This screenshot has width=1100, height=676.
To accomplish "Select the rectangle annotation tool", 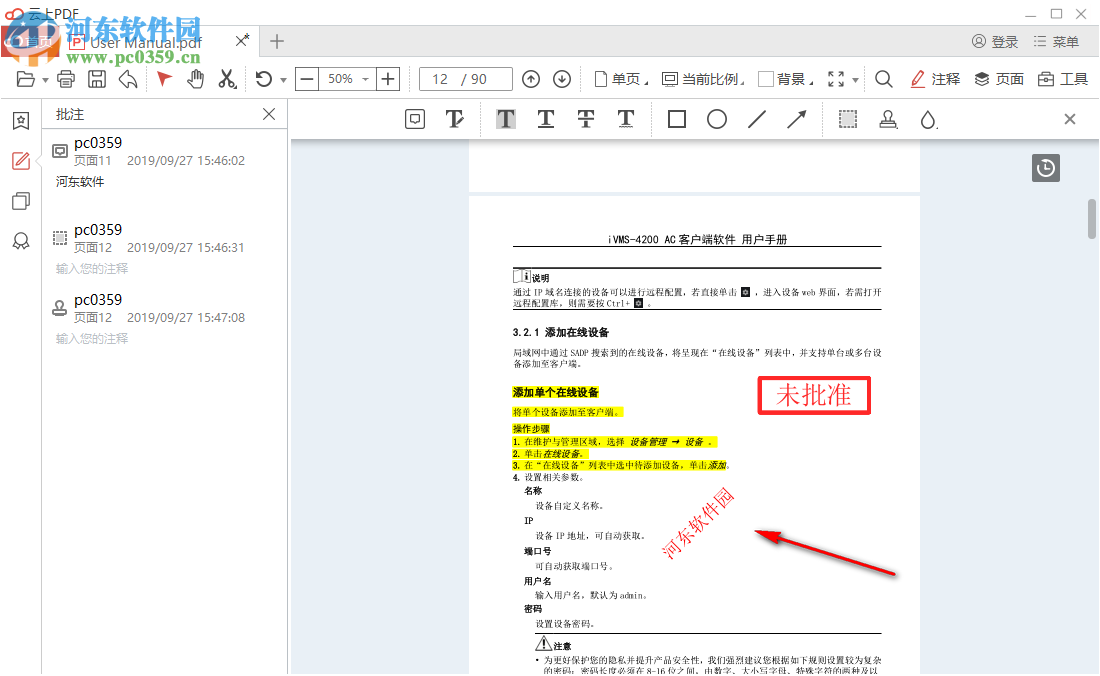I will [x=676, y=119].
